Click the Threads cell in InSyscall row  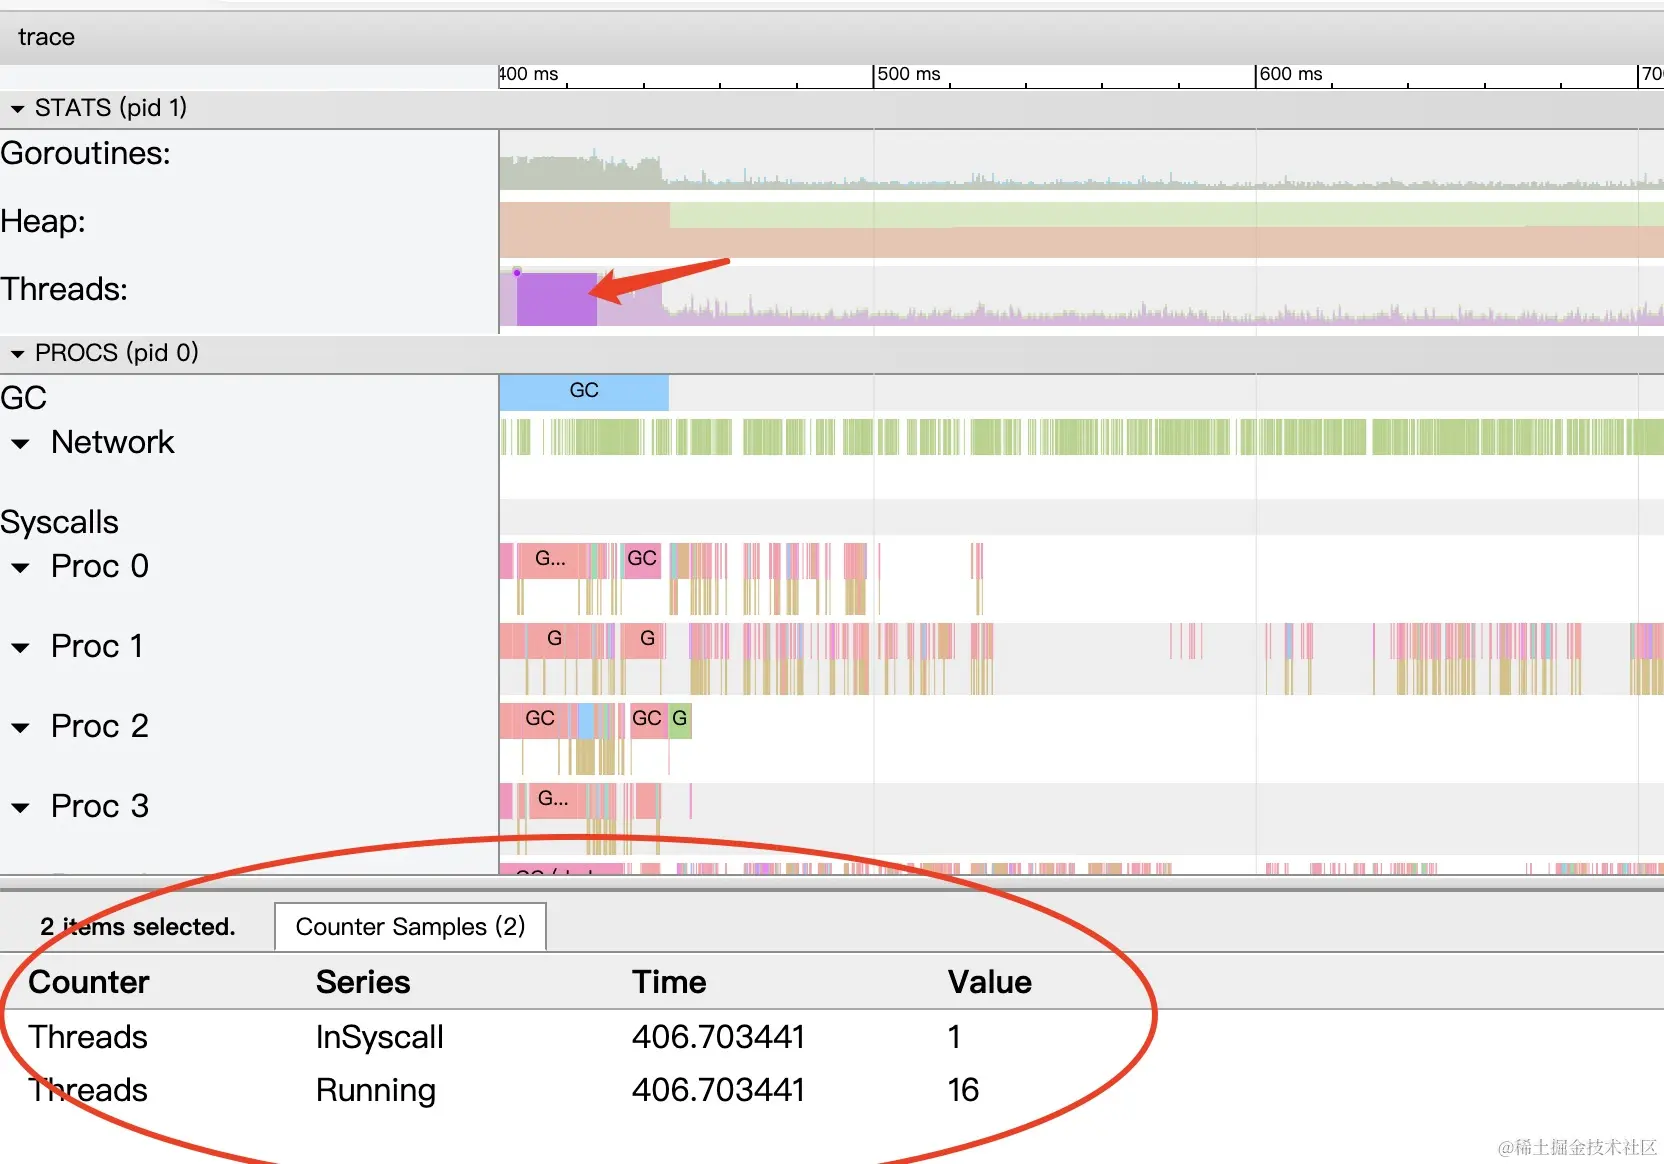point(88,1037)
